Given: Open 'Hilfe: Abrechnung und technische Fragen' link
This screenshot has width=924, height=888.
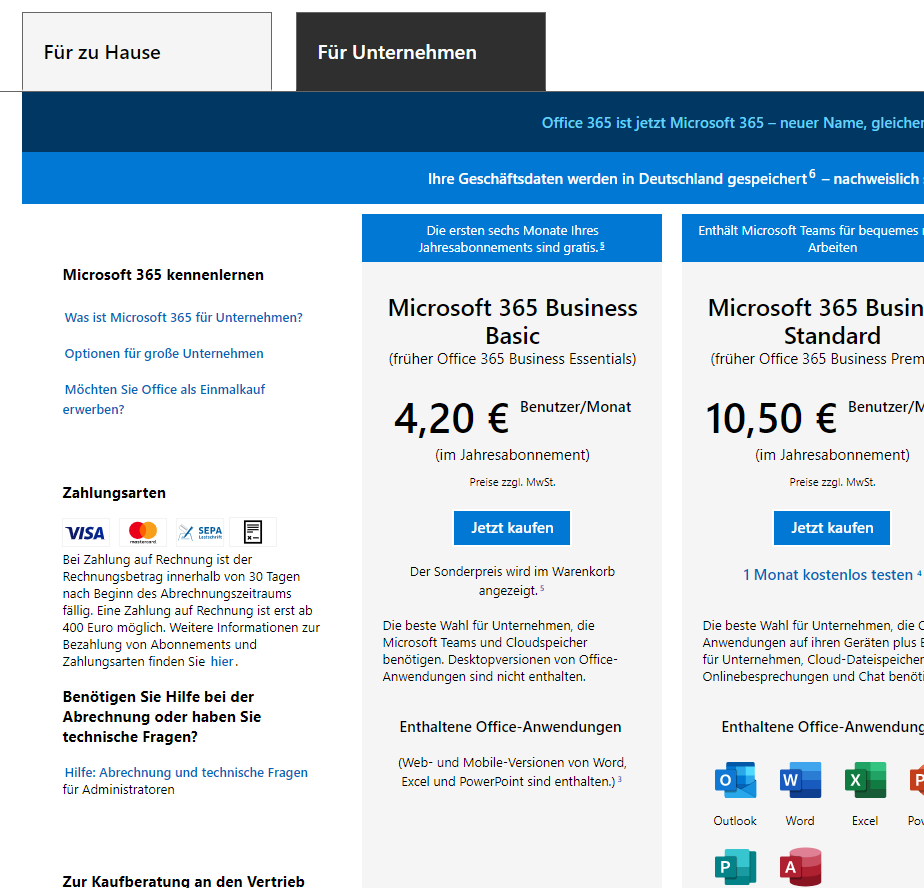Looking at the screenshot, I should coord(186,773).
